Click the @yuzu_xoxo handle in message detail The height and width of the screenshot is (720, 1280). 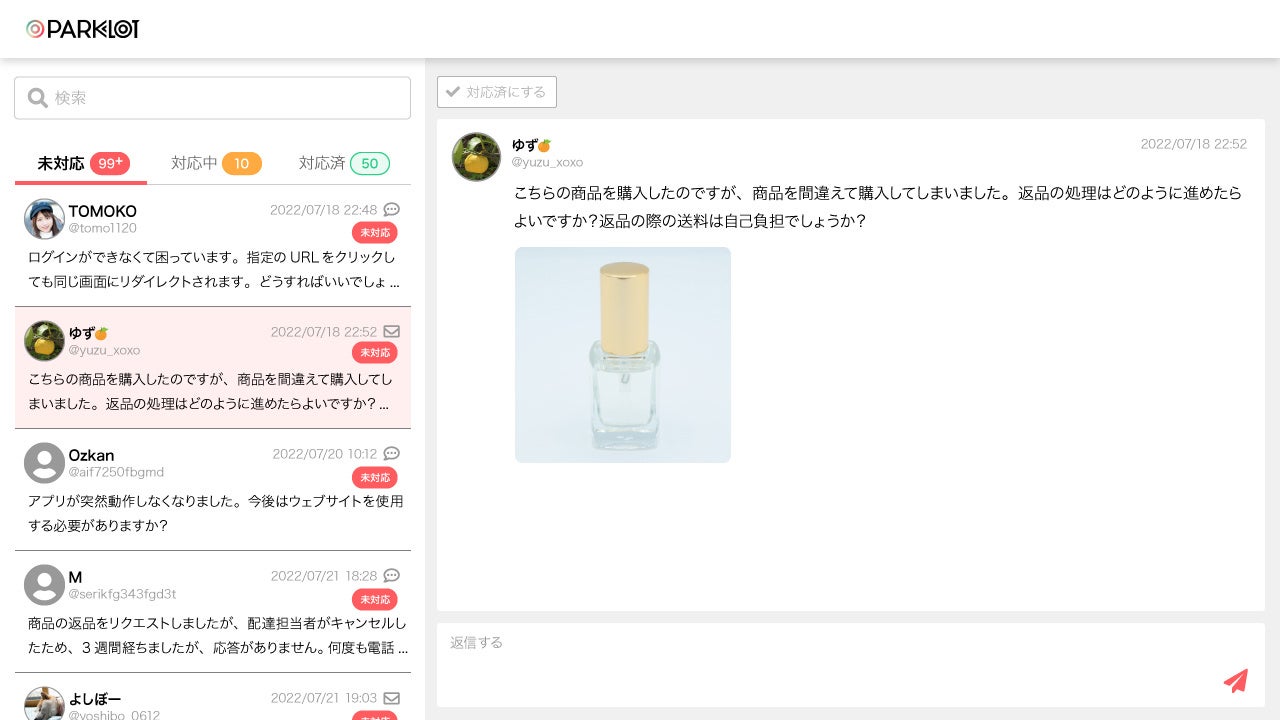tap(547, 162)
